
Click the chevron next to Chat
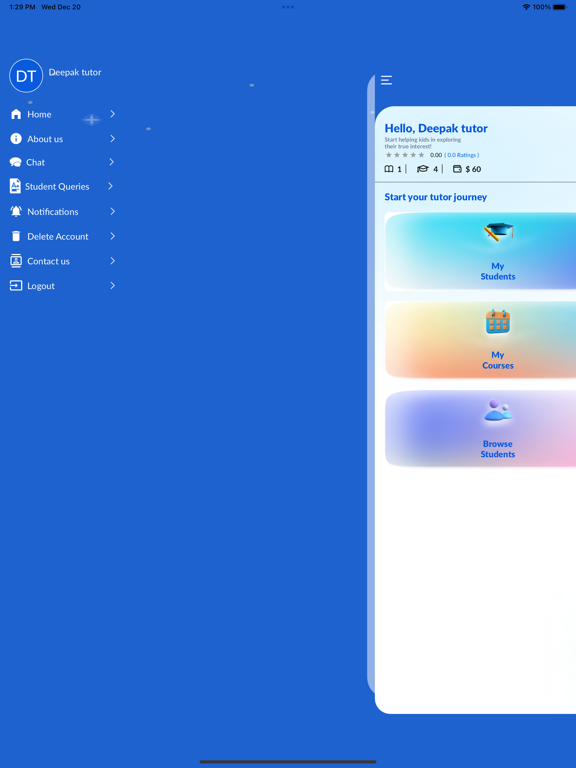[x=112, y=162]
